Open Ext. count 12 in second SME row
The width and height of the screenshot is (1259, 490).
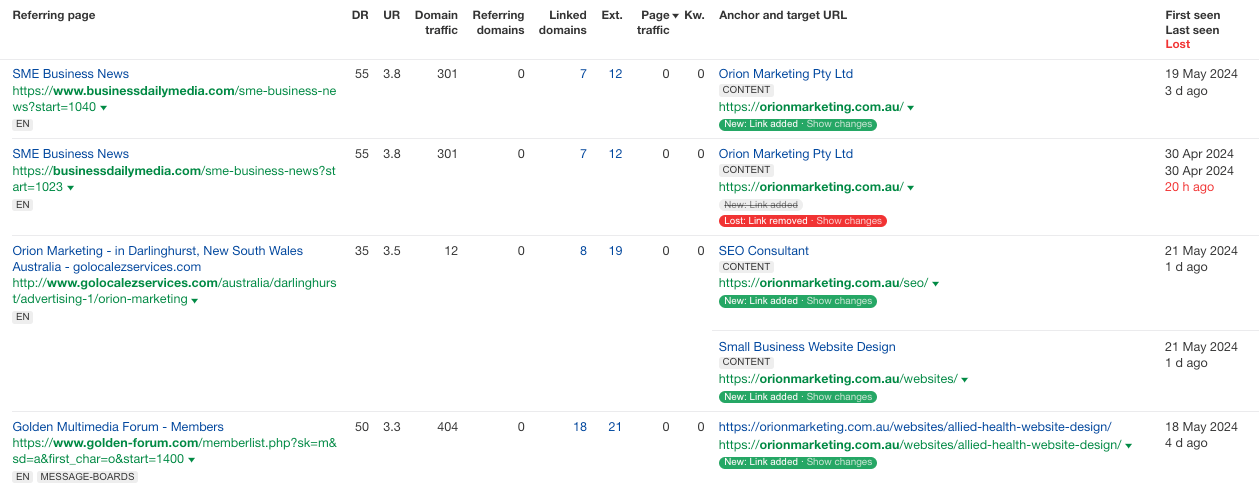615,154
